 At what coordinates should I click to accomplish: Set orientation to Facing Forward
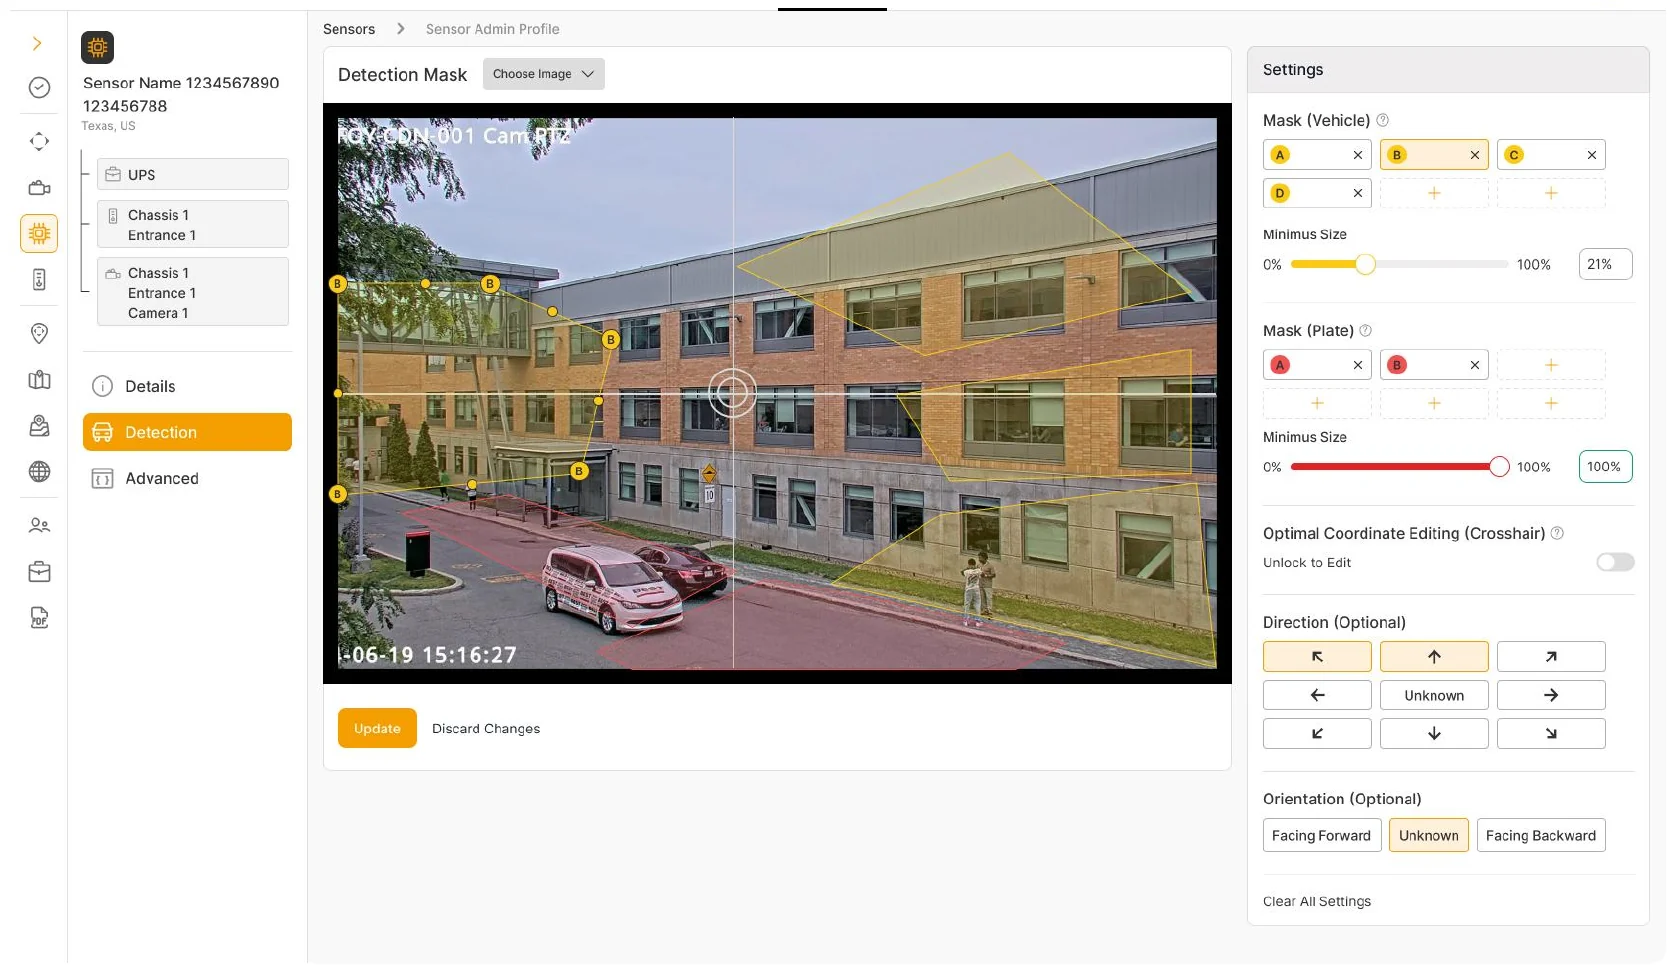click(x=1322, y=835)
